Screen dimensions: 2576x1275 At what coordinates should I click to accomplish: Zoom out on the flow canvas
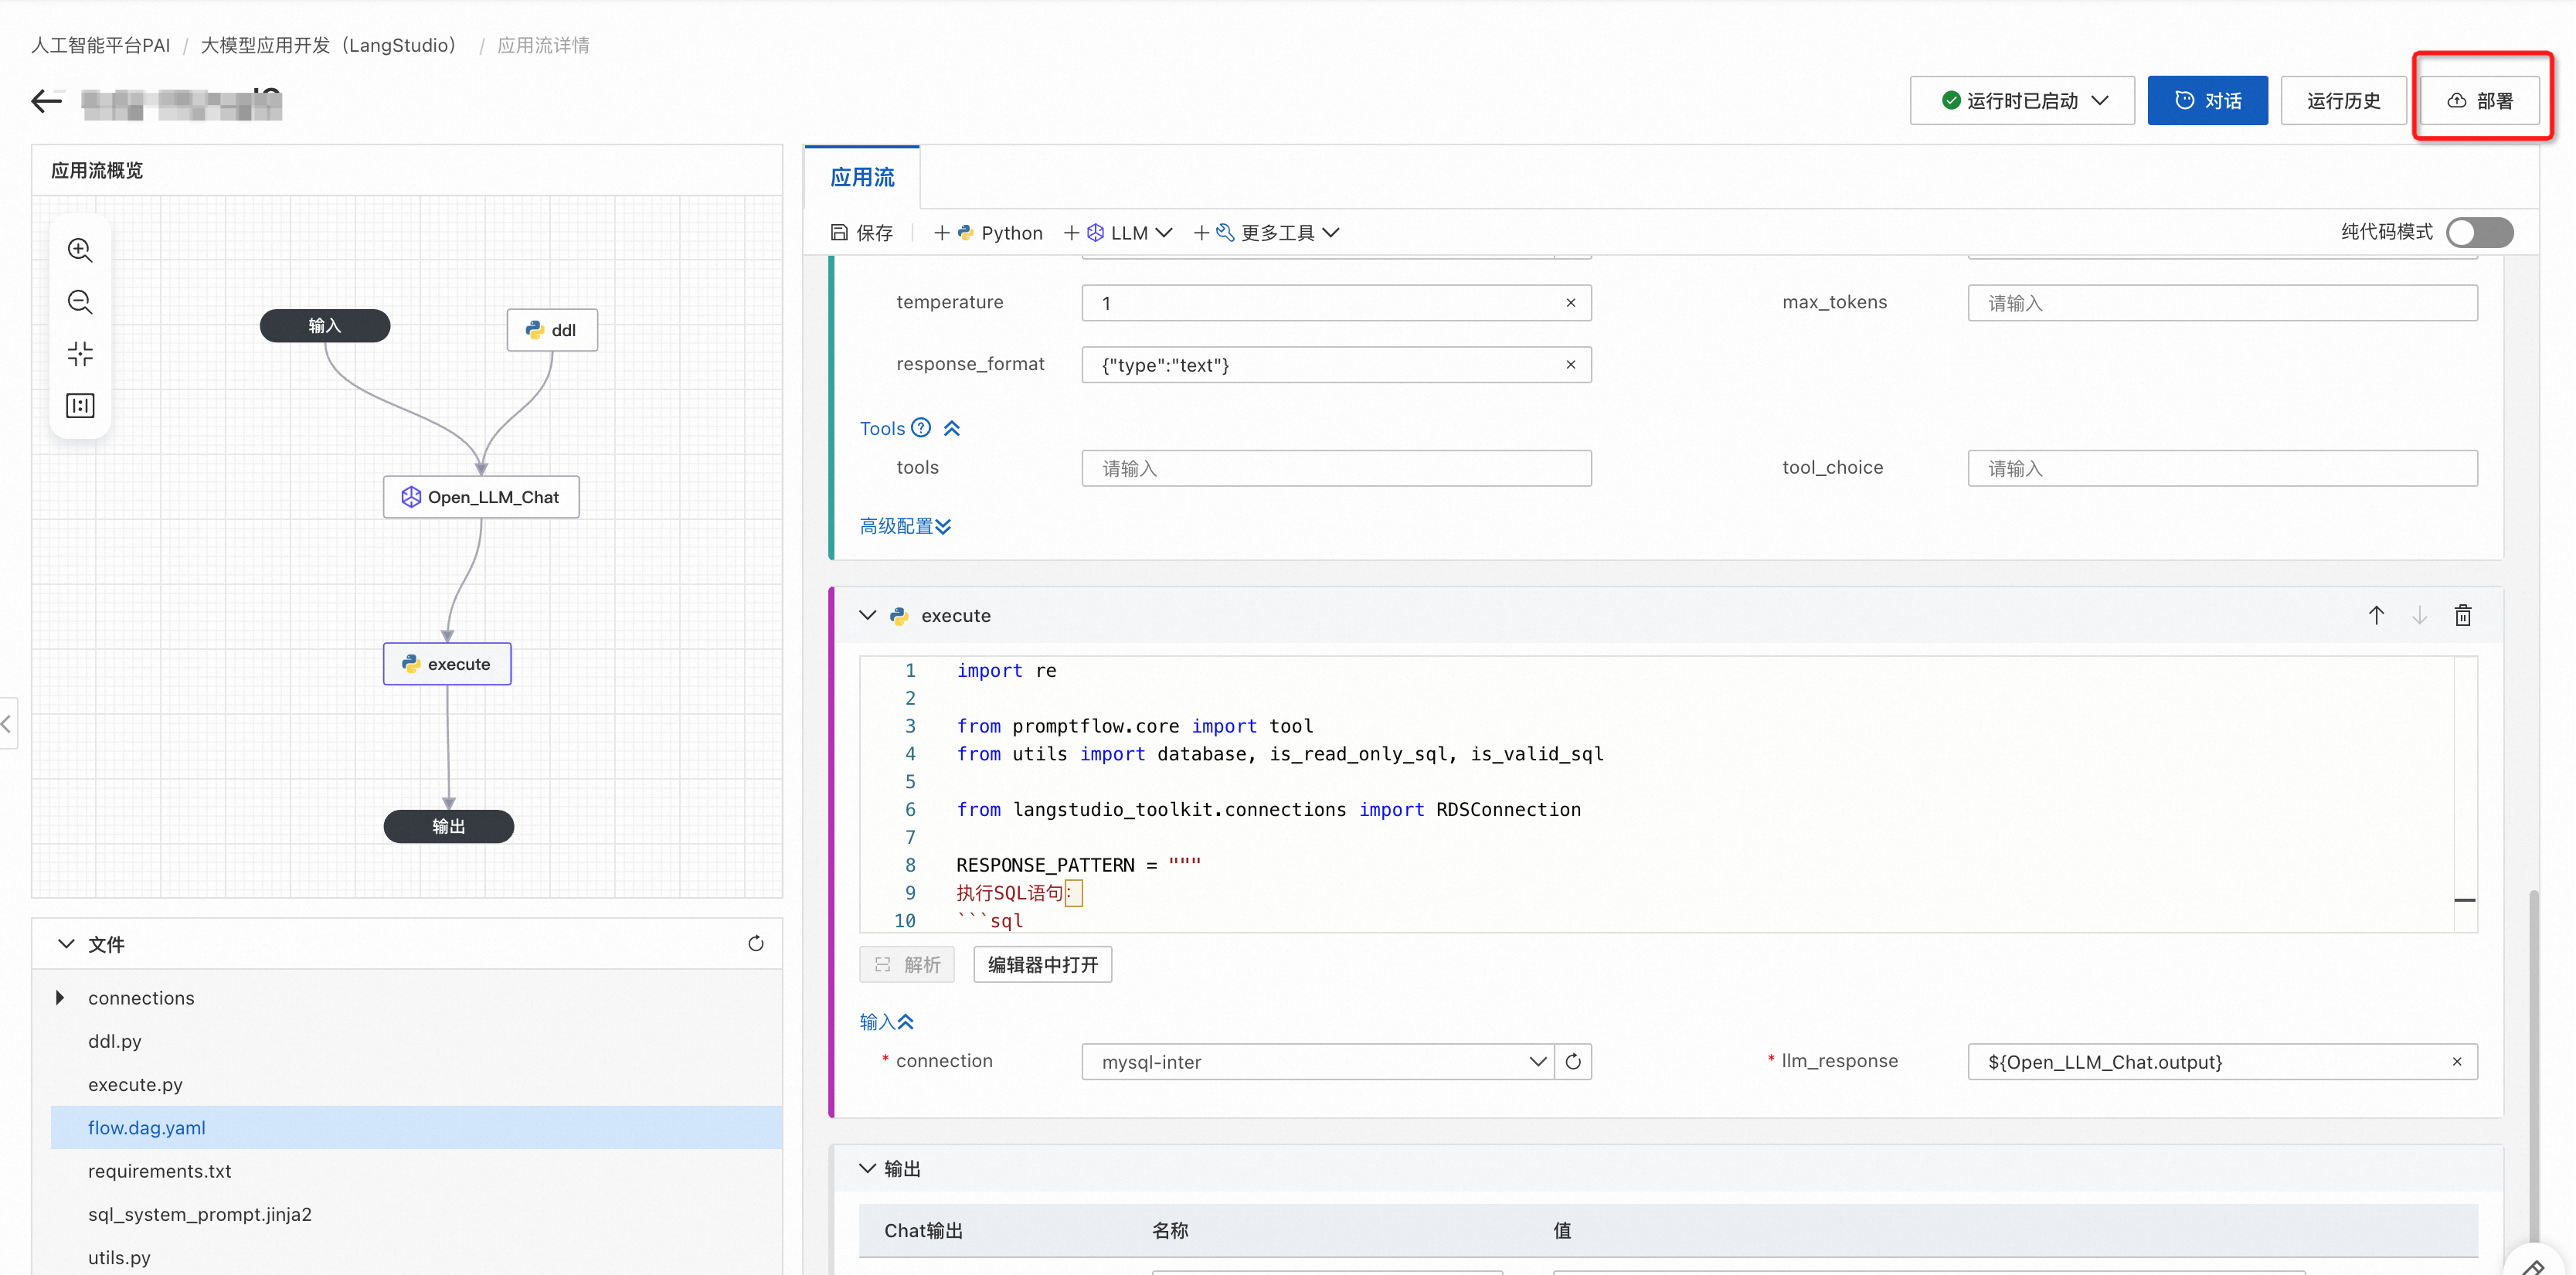[x=80, y=302]
